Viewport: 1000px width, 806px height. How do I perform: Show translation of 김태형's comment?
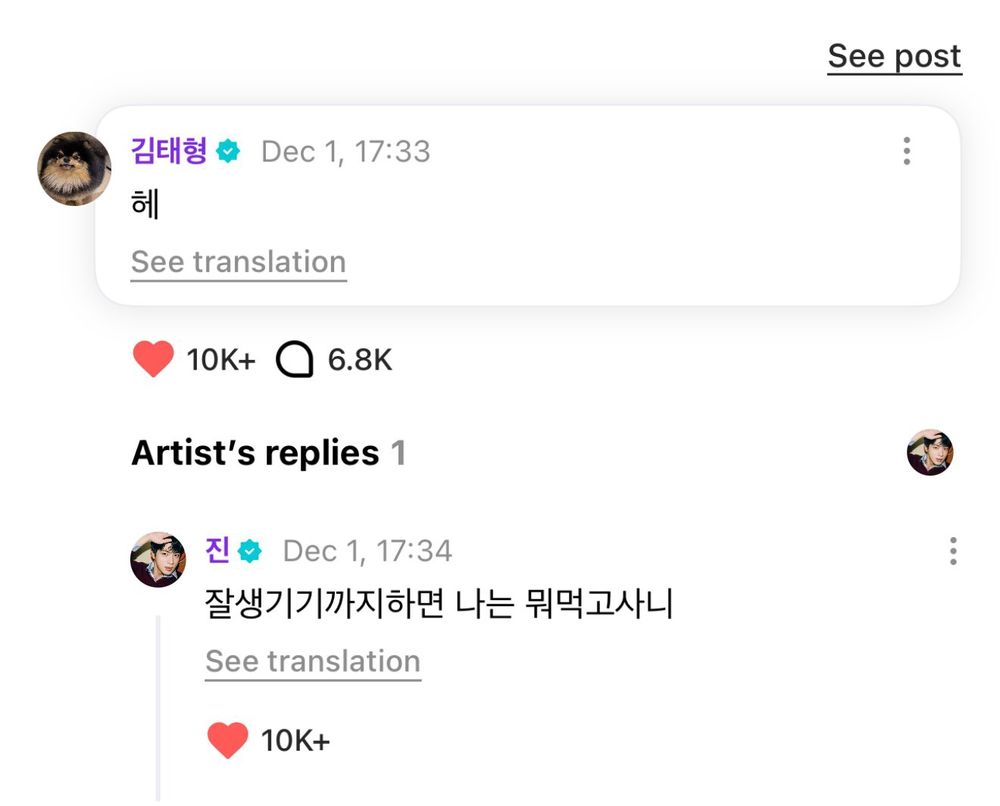pyautogui.click(x=238, y=262)
